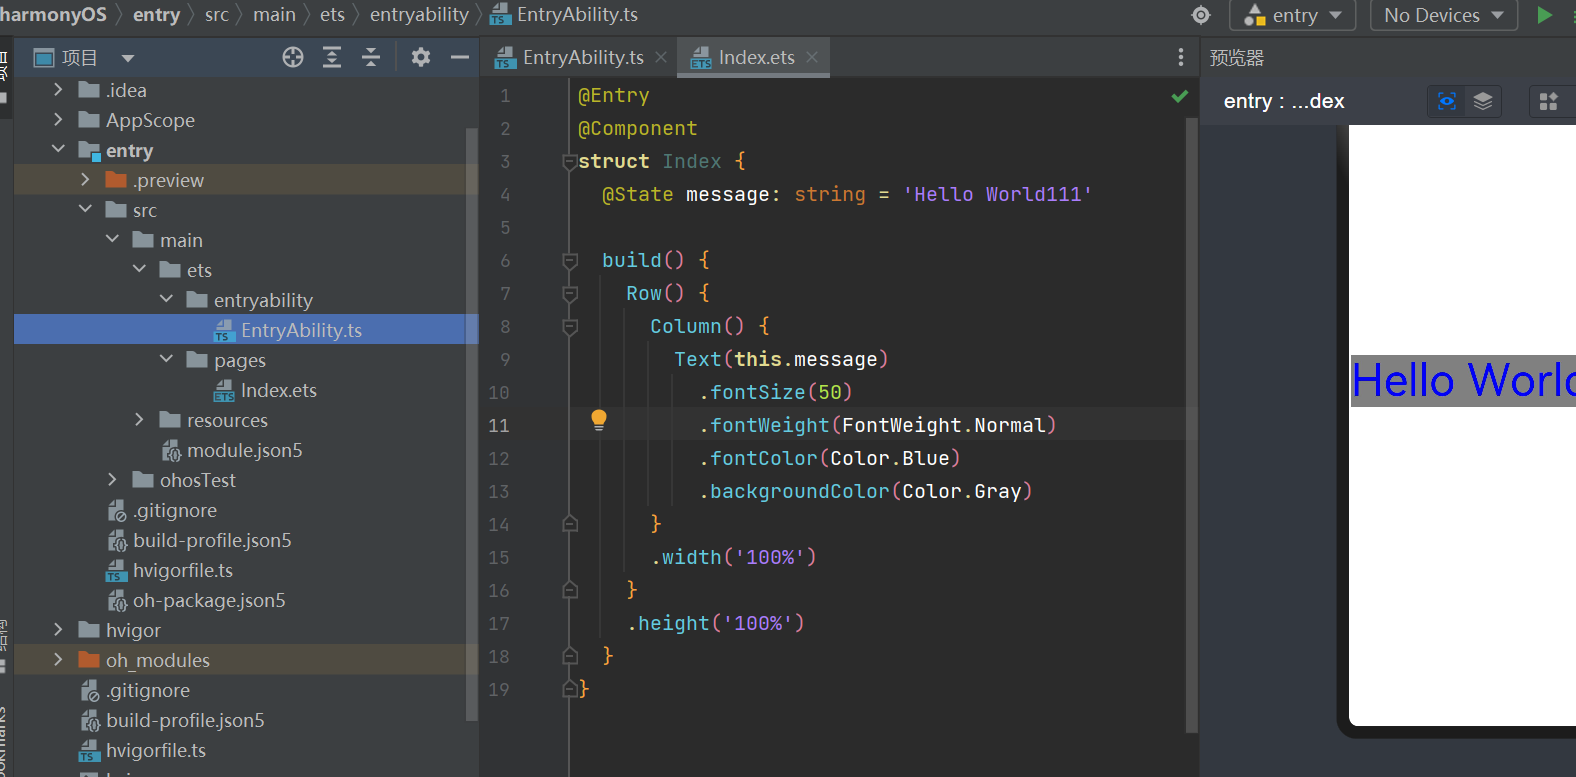Open project panel settings gear

pos(421,57)
